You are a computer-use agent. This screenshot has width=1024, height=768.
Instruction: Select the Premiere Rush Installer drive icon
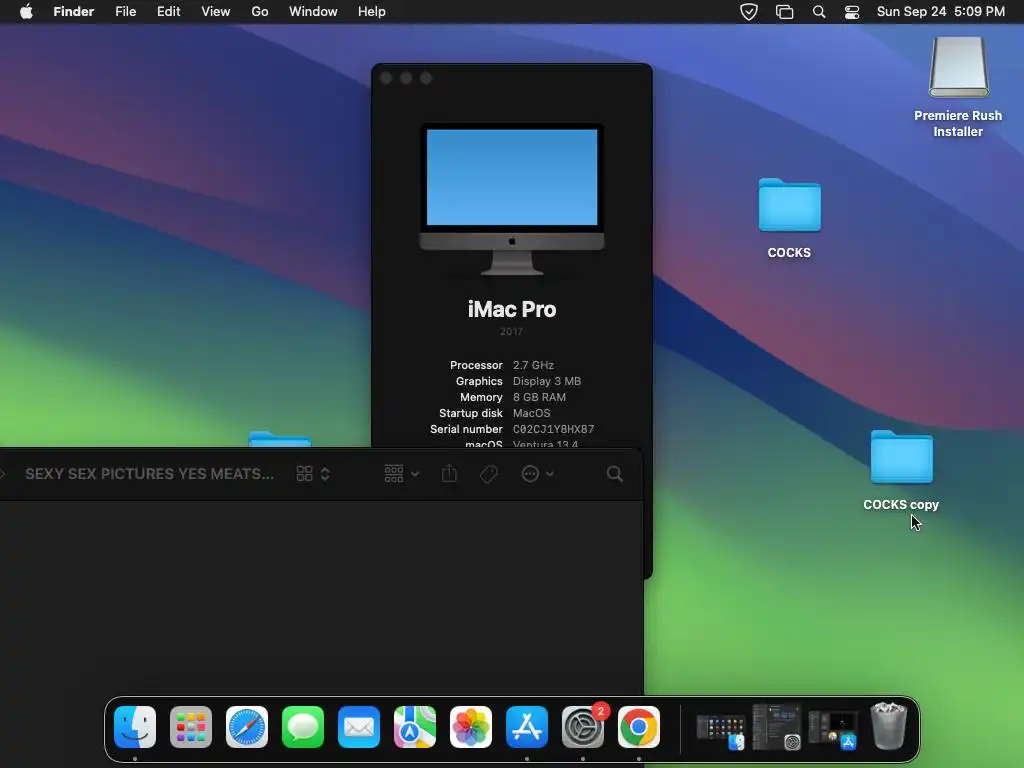coord(958,67)
